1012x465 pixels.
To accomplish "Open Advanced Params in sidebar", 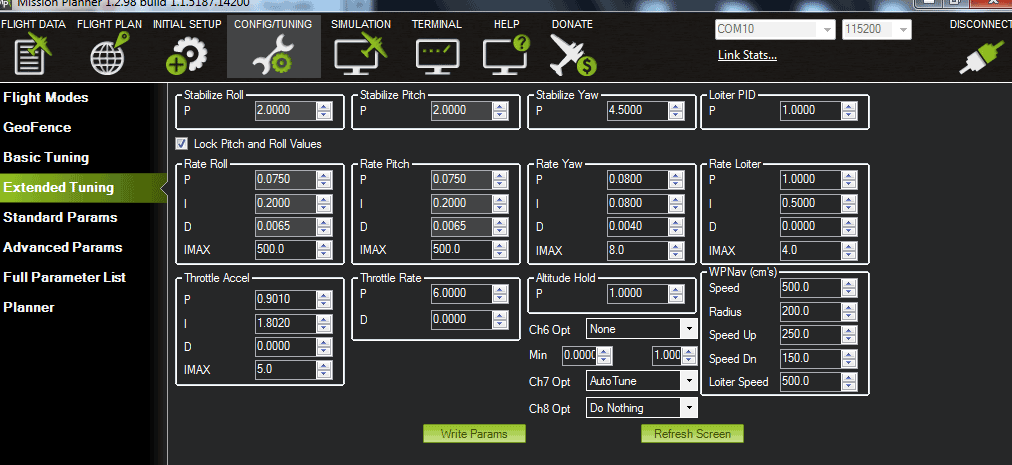I will click(x=62, y=247).
